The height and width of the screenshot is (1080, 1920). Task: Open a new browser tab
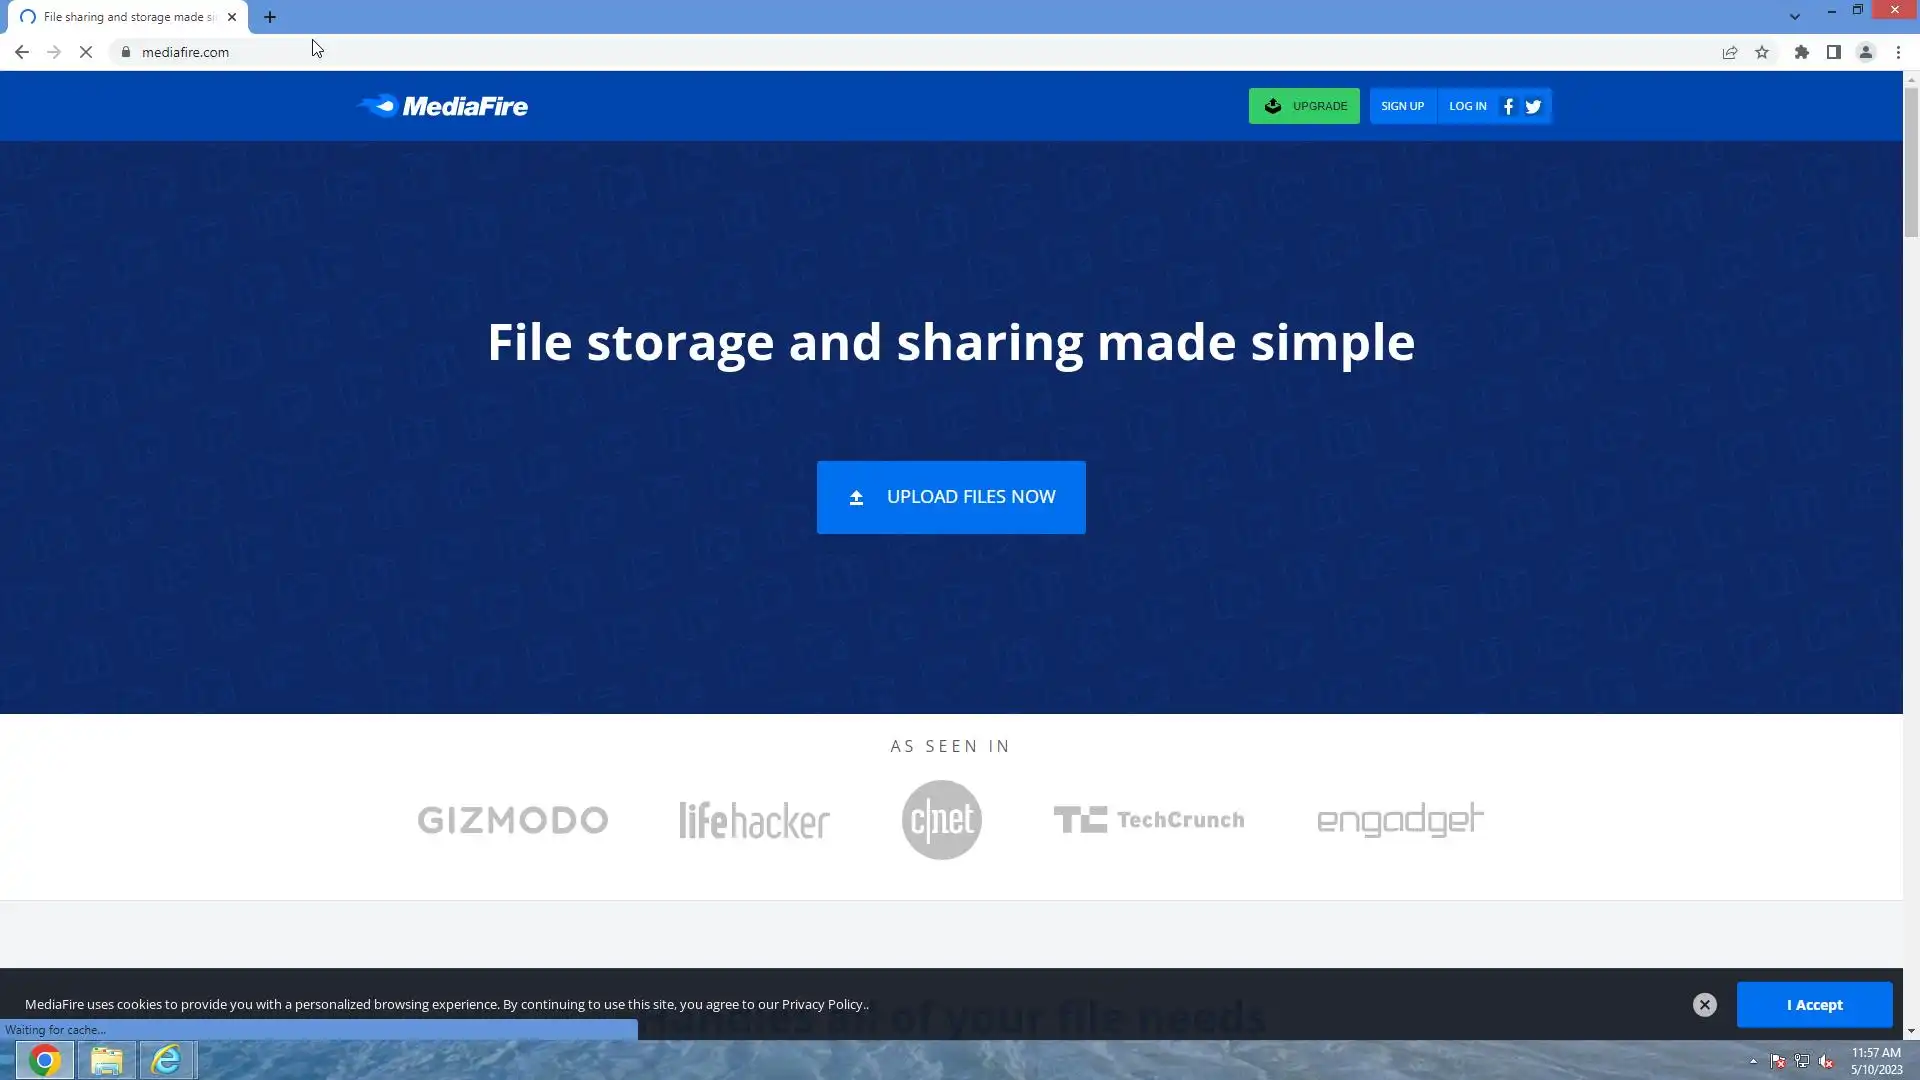(270, 17)
